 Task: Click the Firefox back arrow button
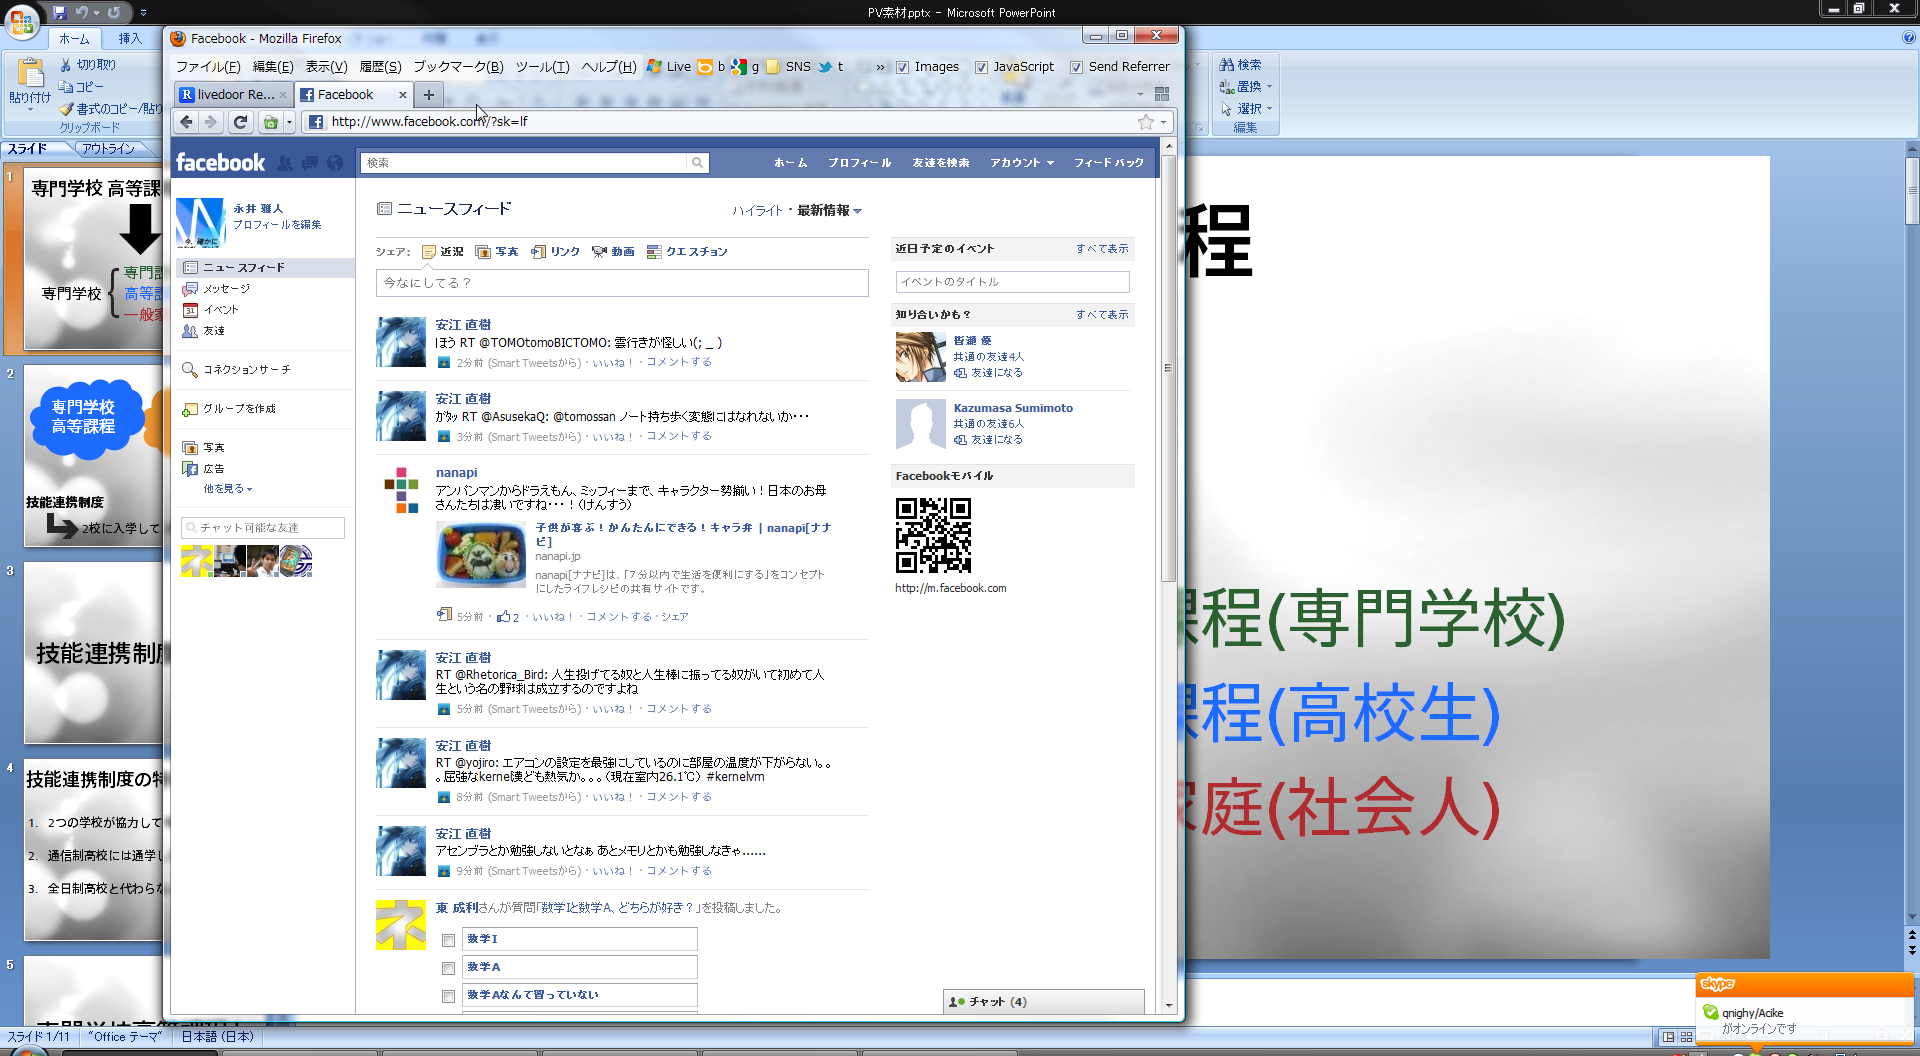pos(186,122)
